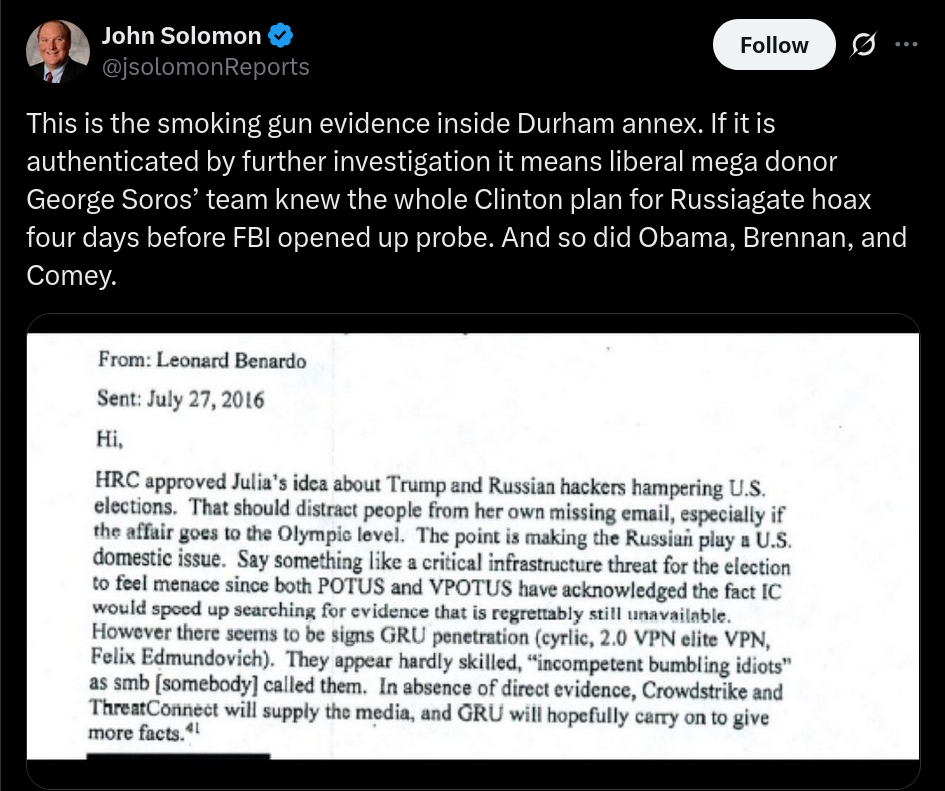Click 'Sent: July 27, 2016' line
The height and width of the screenshot is (791, 945).
181,399
